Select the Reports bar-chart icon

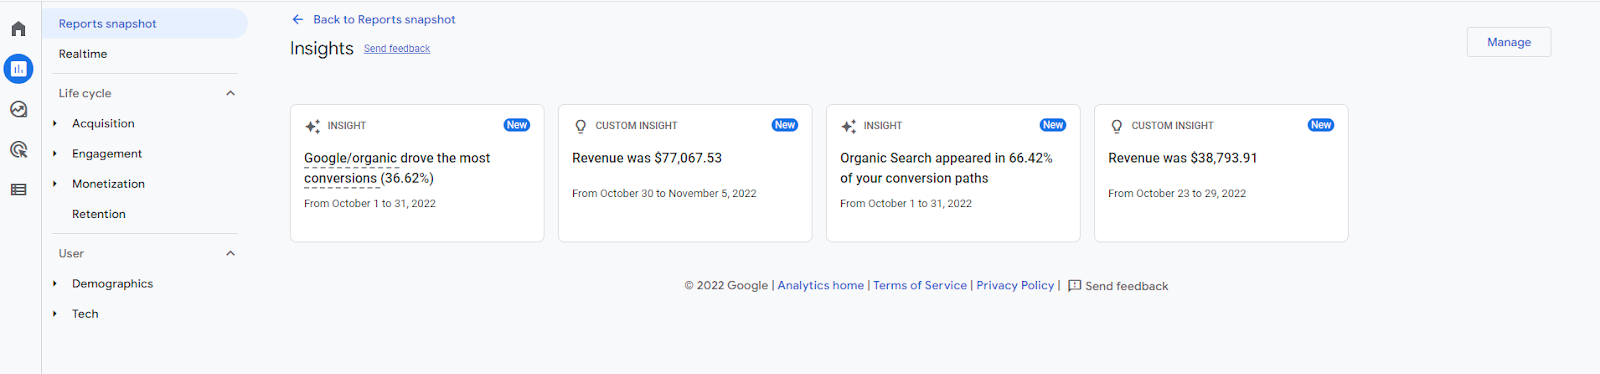18,69
